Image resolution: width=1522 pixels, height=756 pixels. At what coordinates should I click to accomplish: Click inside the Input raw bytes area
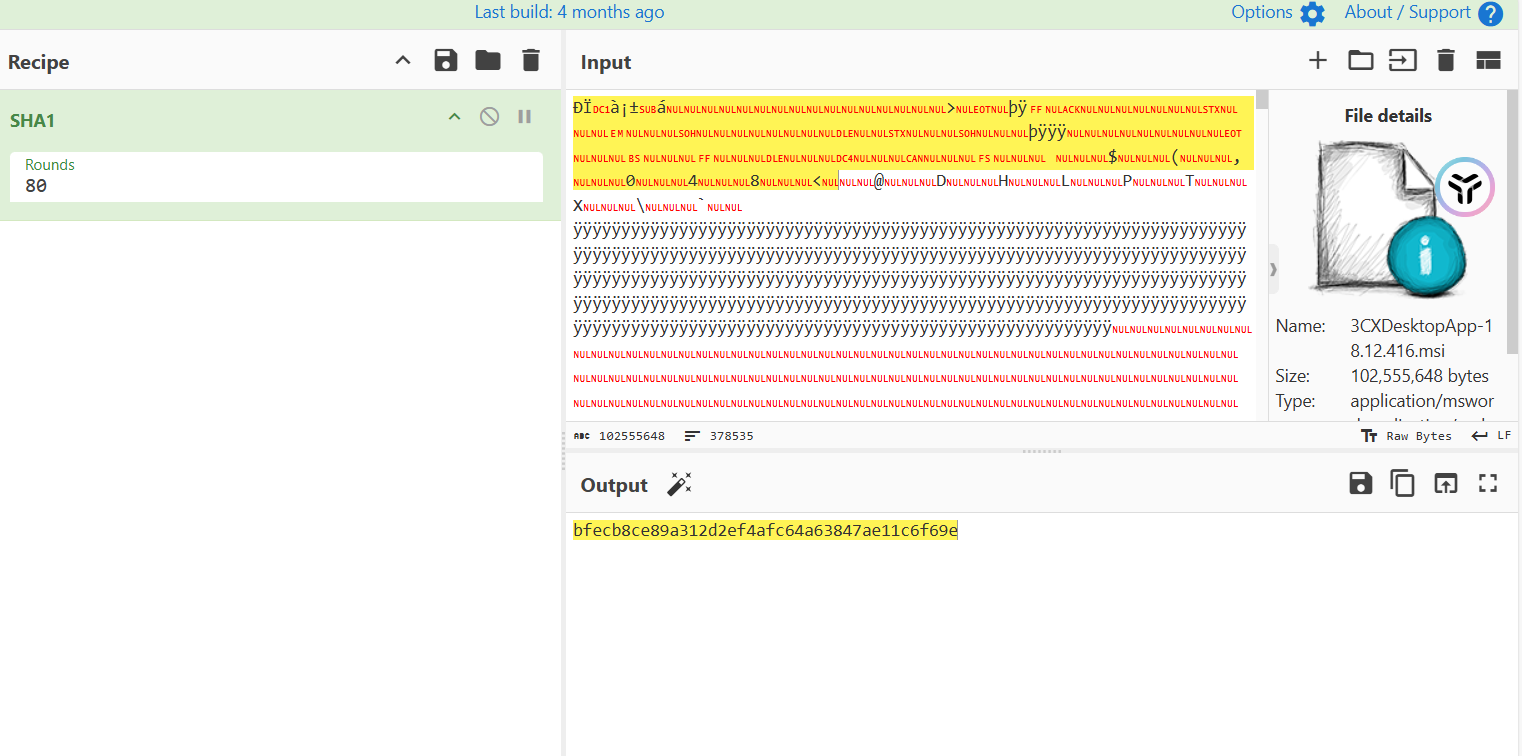(913, 255)
